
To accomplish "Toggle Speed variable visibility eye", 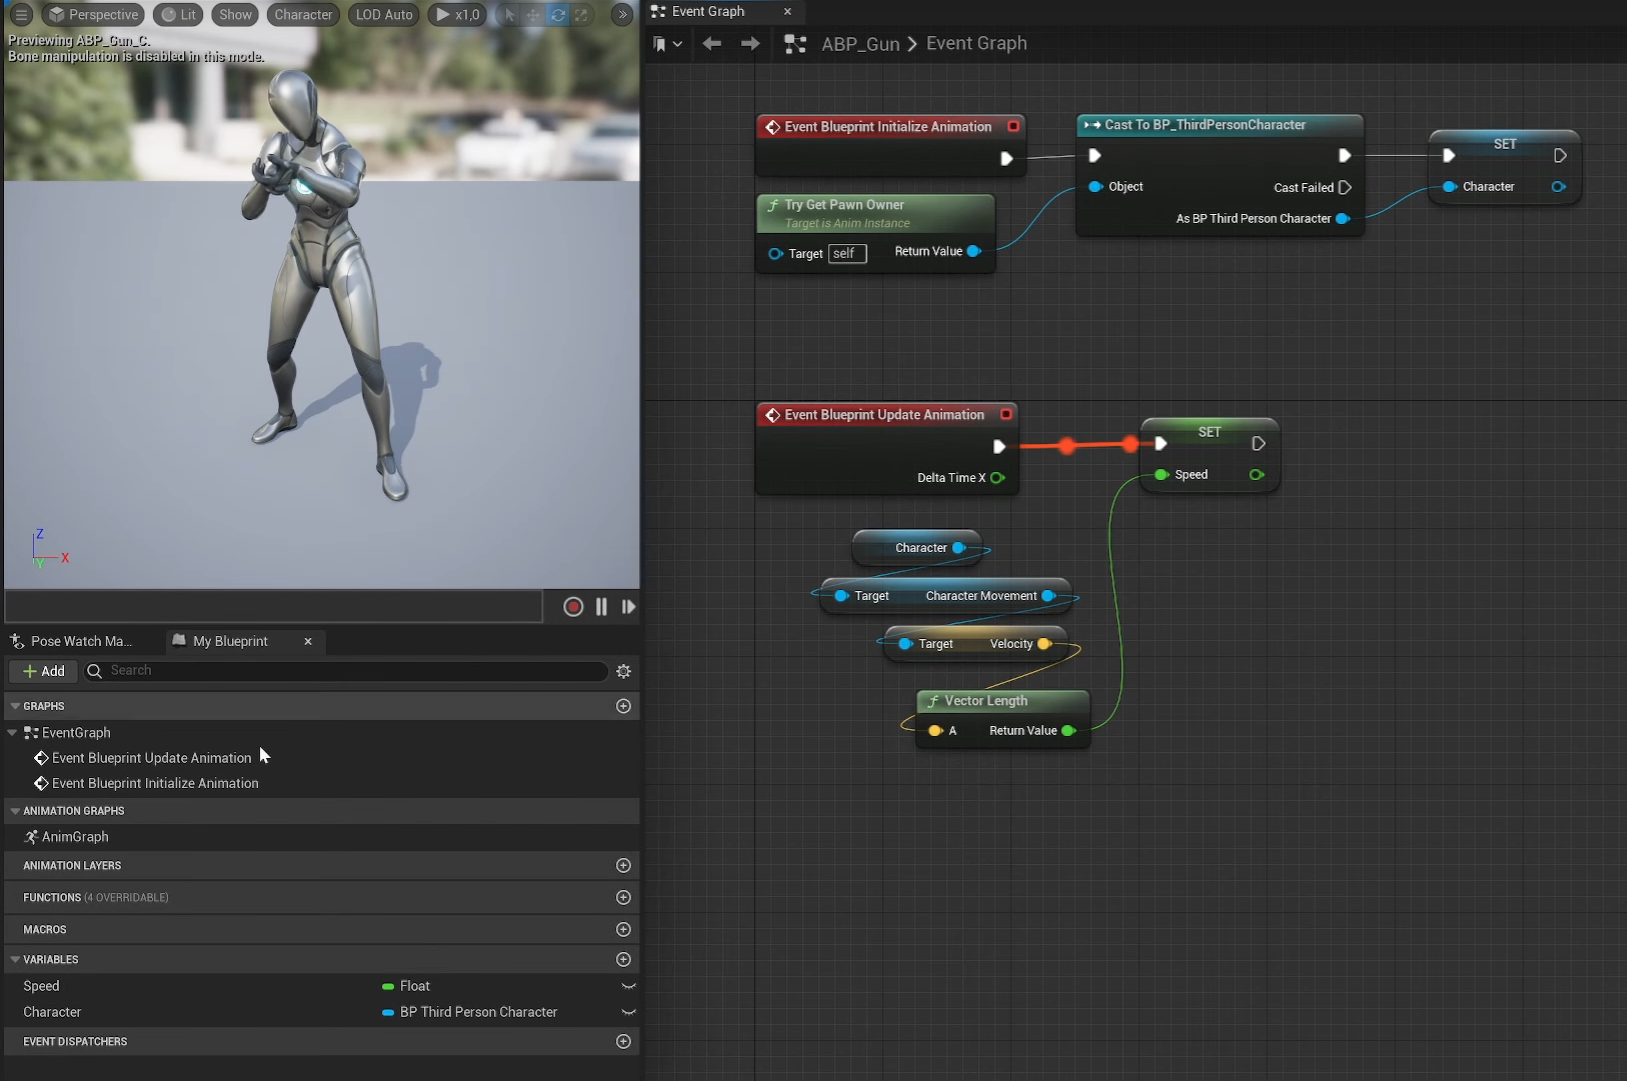I will [x=628, y=986].
